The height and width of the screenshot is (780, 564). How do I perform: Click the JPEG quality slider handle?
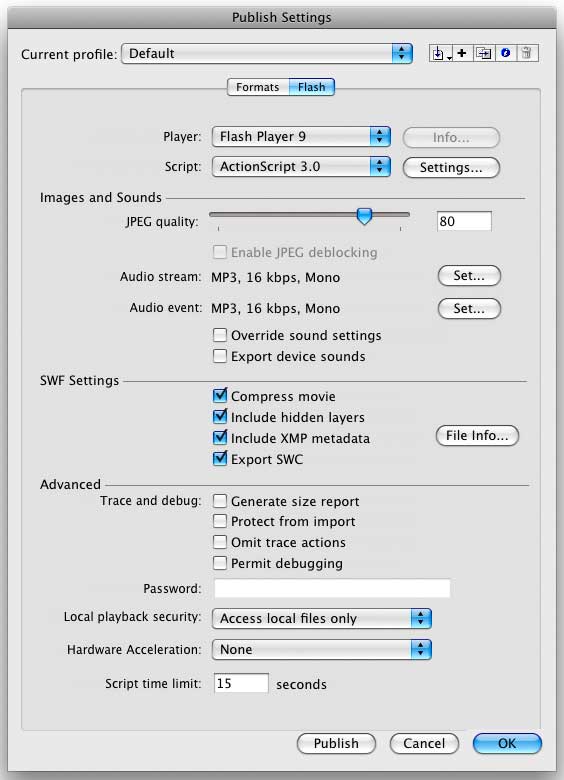(x=365, y=216)
